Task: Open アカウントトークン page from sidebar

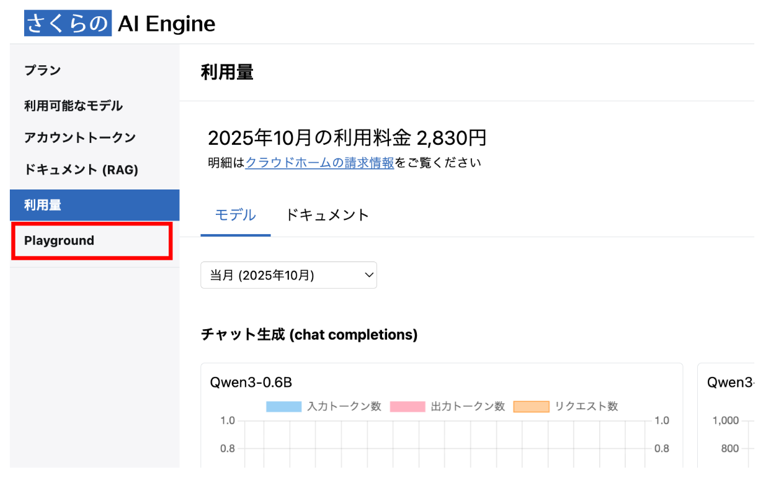Action: (80, 138)
